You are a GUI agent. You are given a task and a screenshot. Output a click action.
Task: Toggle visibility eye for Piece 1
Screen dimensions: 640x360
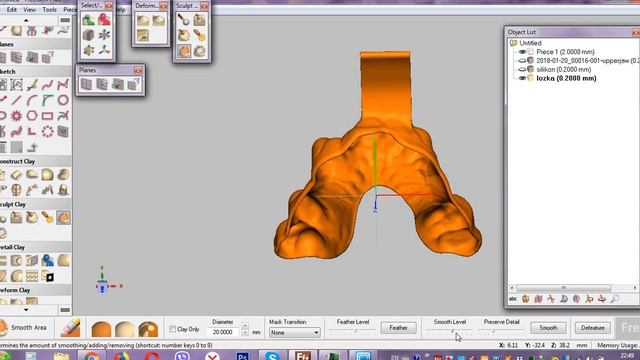point(522,52)
